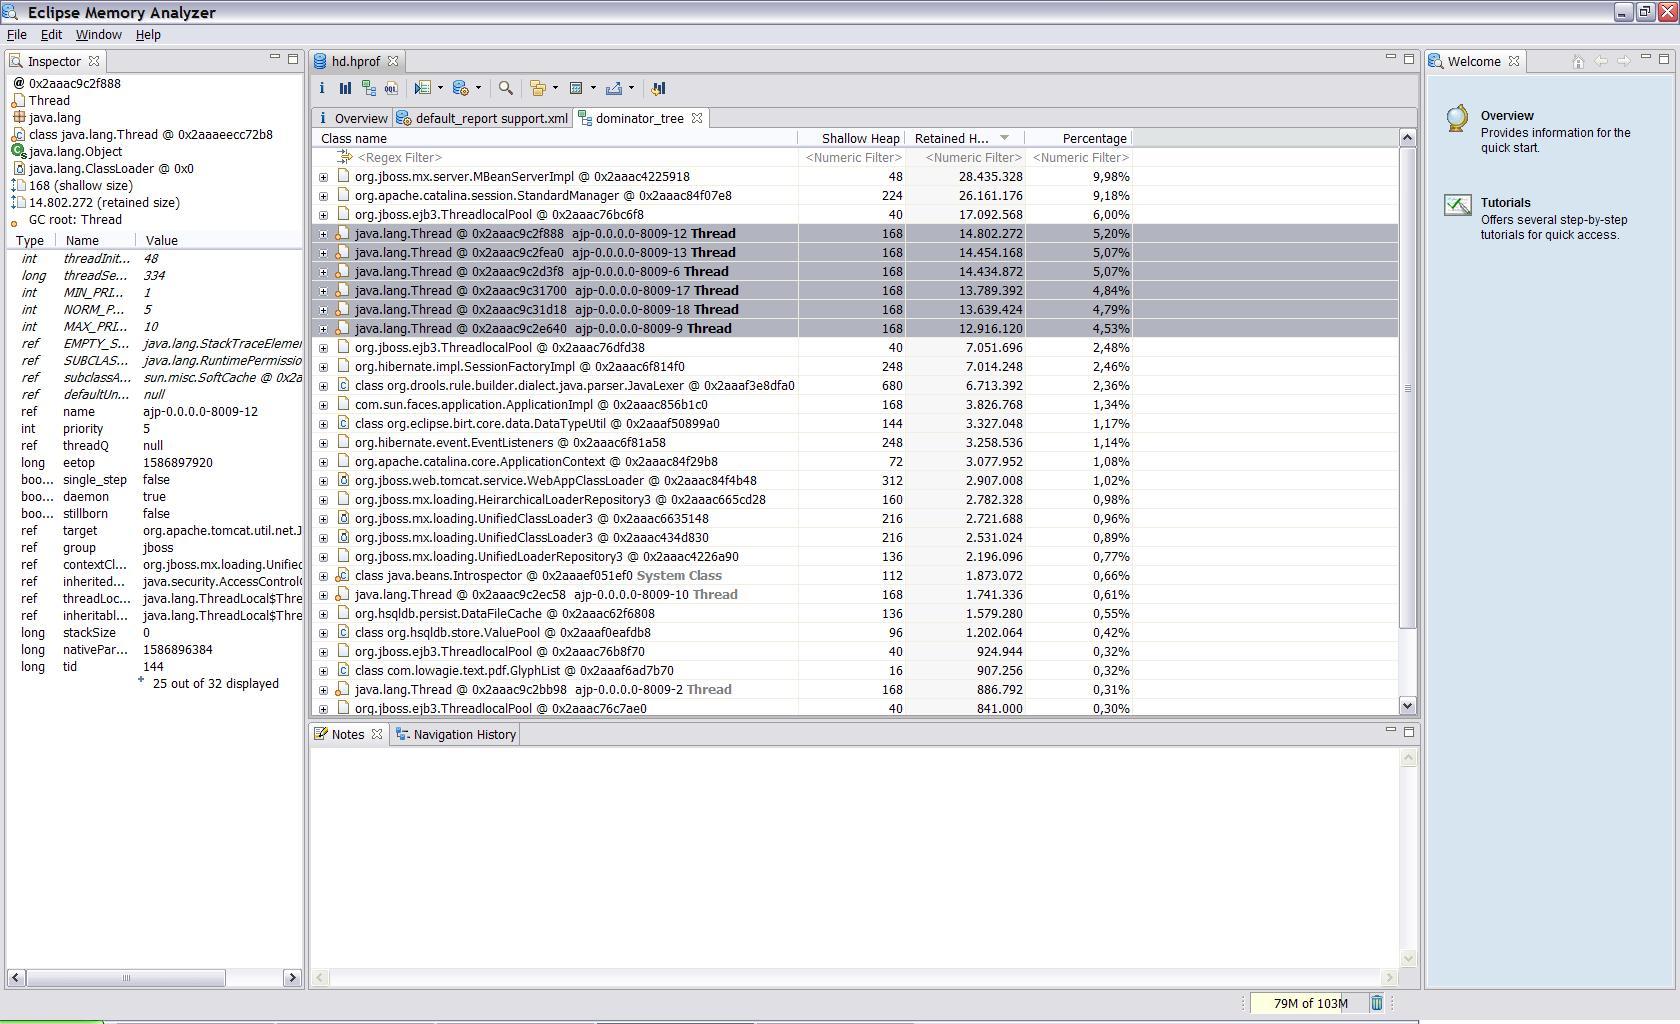The height and width of the screenshot is (1024, 1680).
Task: Open the File menu
Action: [17, 34]
